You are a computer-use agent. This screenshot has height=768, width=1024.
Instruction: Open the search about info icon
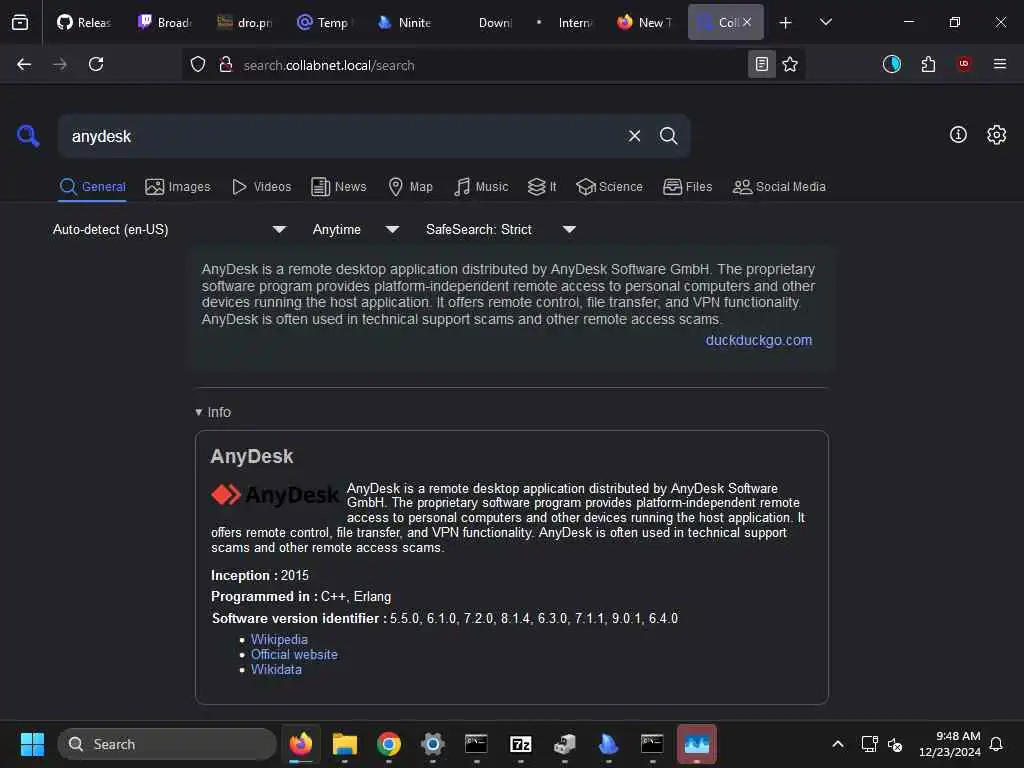pos(958,135)
